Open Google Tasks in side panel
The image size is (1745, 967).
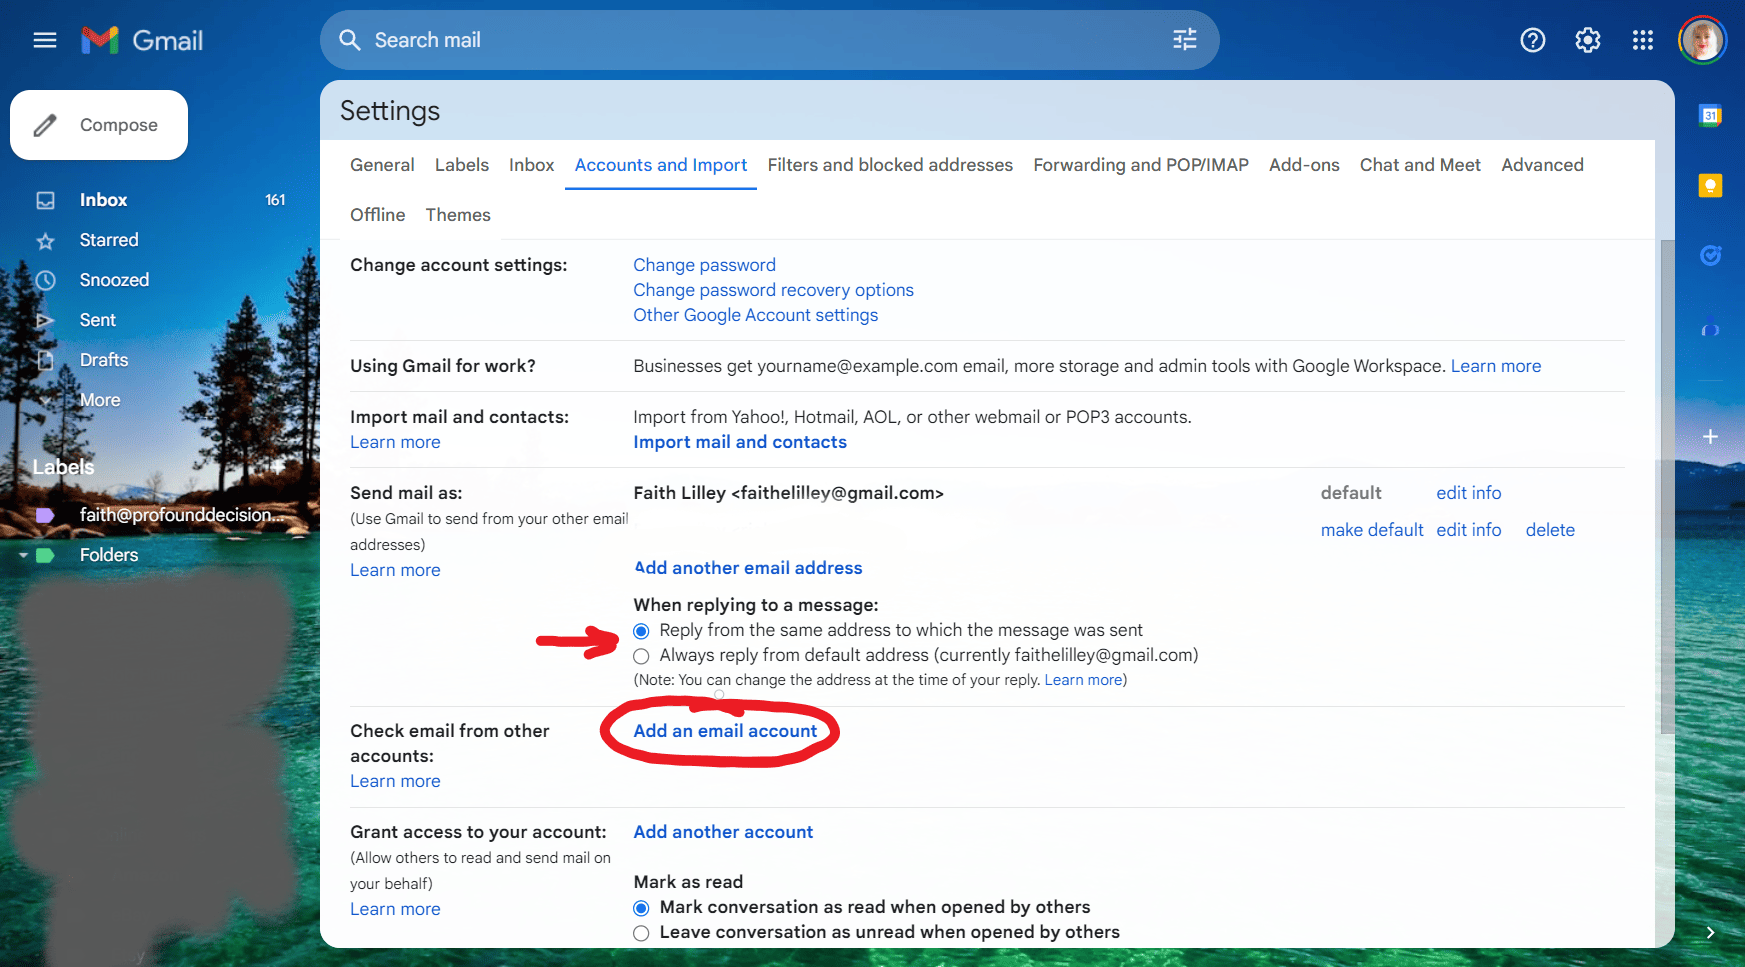(1710, 256)
